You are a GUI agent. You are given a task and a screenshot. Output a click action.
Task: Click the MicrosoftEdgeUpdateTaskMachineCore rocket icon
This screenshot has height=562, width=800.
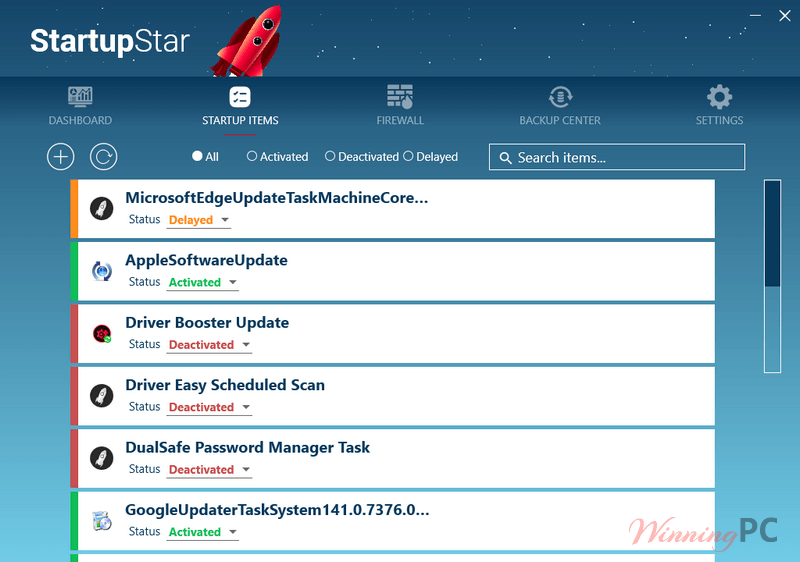tap(102, 209)
